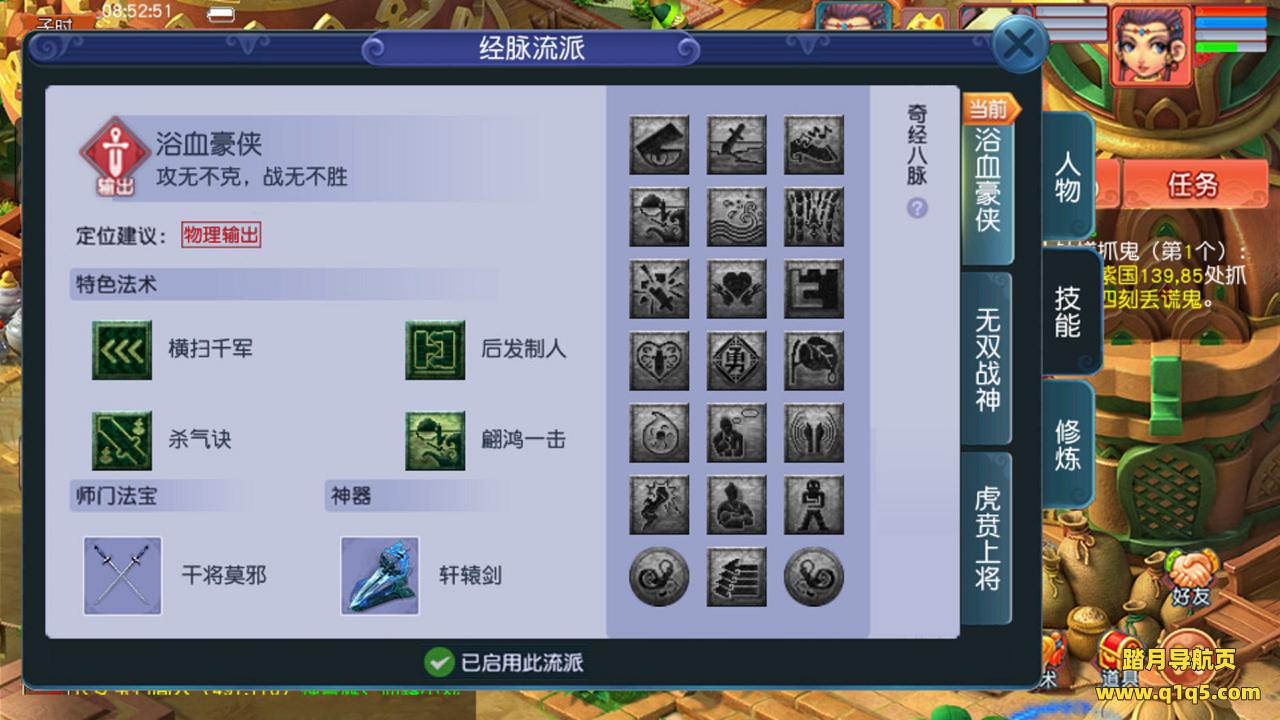Select the 横扫千军 skill icon

(122, 350)
